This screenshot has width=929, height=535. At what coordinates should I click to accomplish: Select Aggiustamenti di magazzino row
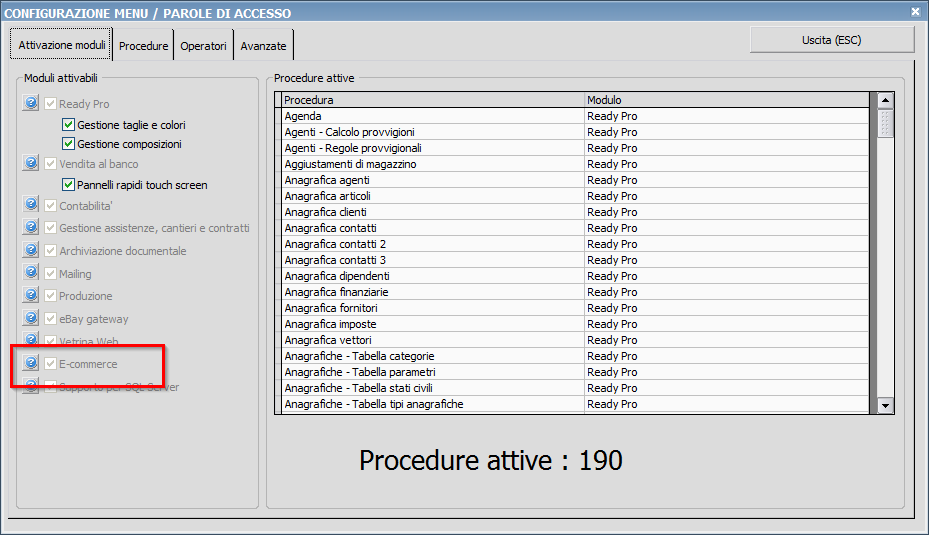tap(575, 164)
